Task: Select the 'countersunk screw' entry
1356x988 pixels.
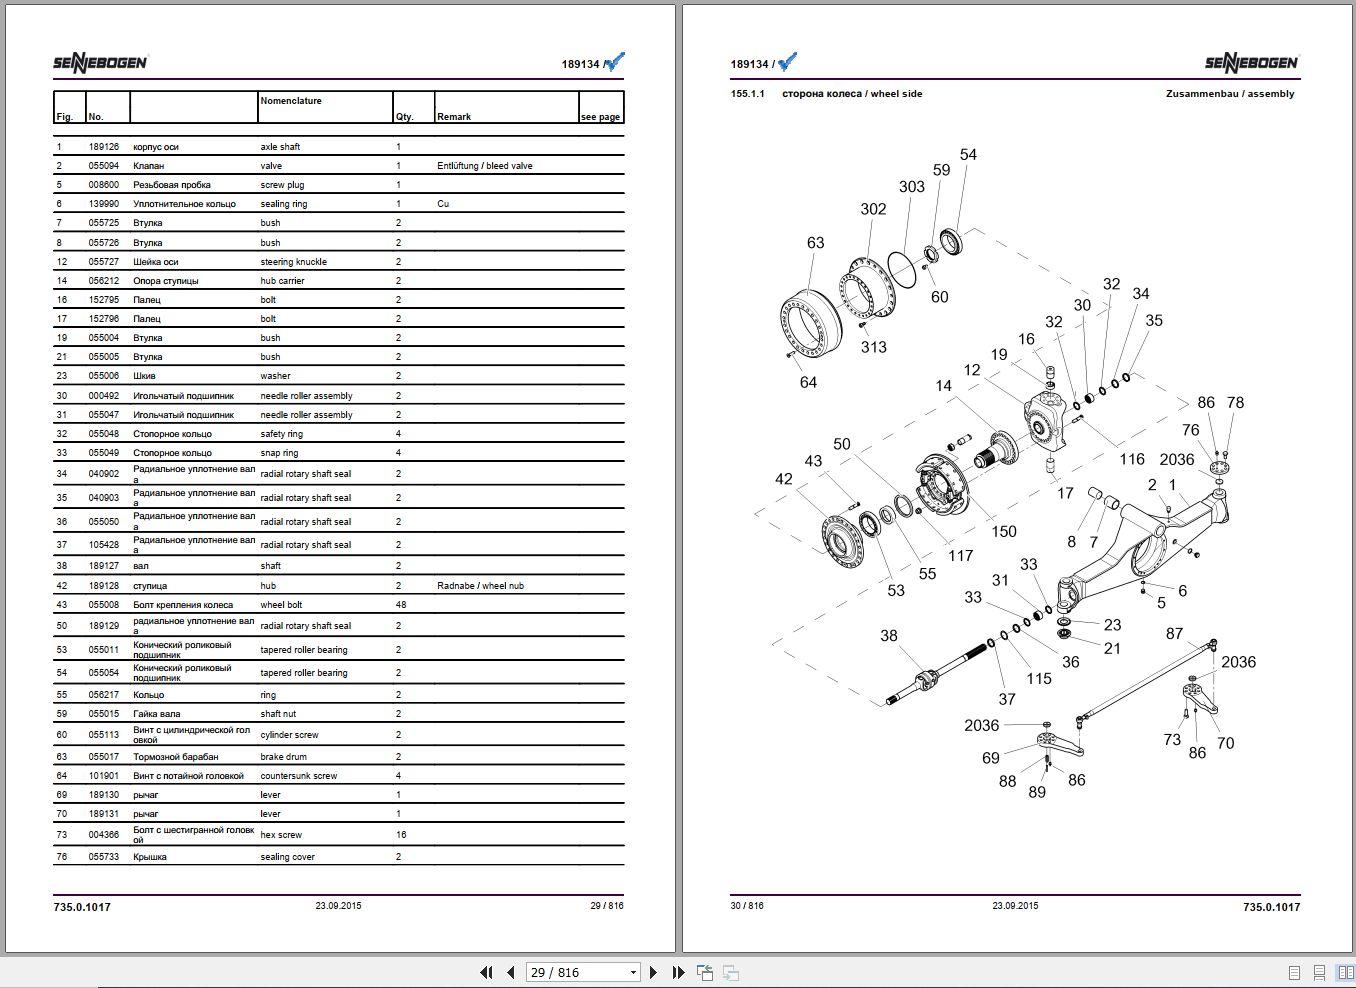Action: [x=299, y=776]
